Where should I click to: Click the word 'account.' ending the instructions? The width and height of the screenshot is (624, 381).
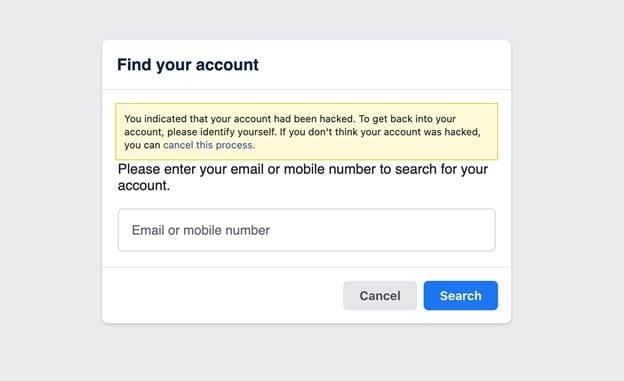coord(144,186)
